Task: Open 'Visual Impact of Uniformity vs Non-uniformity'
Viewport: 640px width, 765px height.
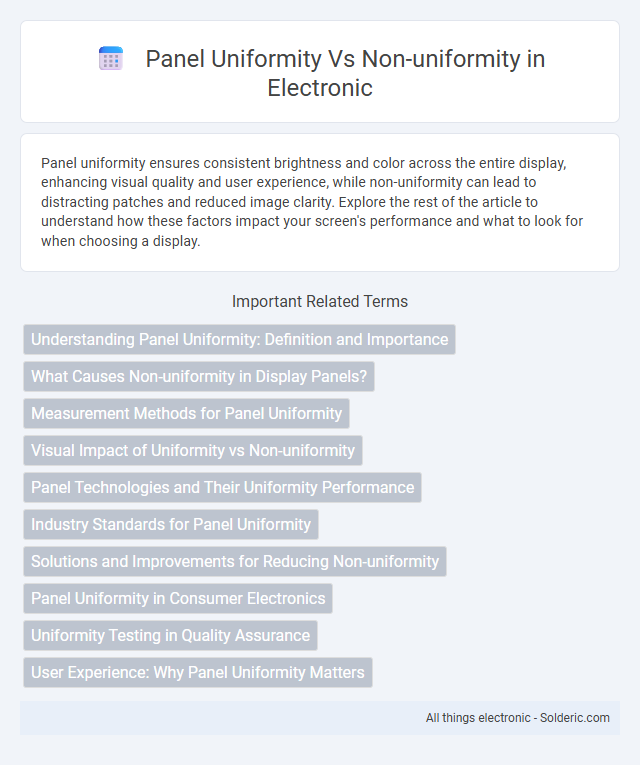Action: [x=193, y=450]
